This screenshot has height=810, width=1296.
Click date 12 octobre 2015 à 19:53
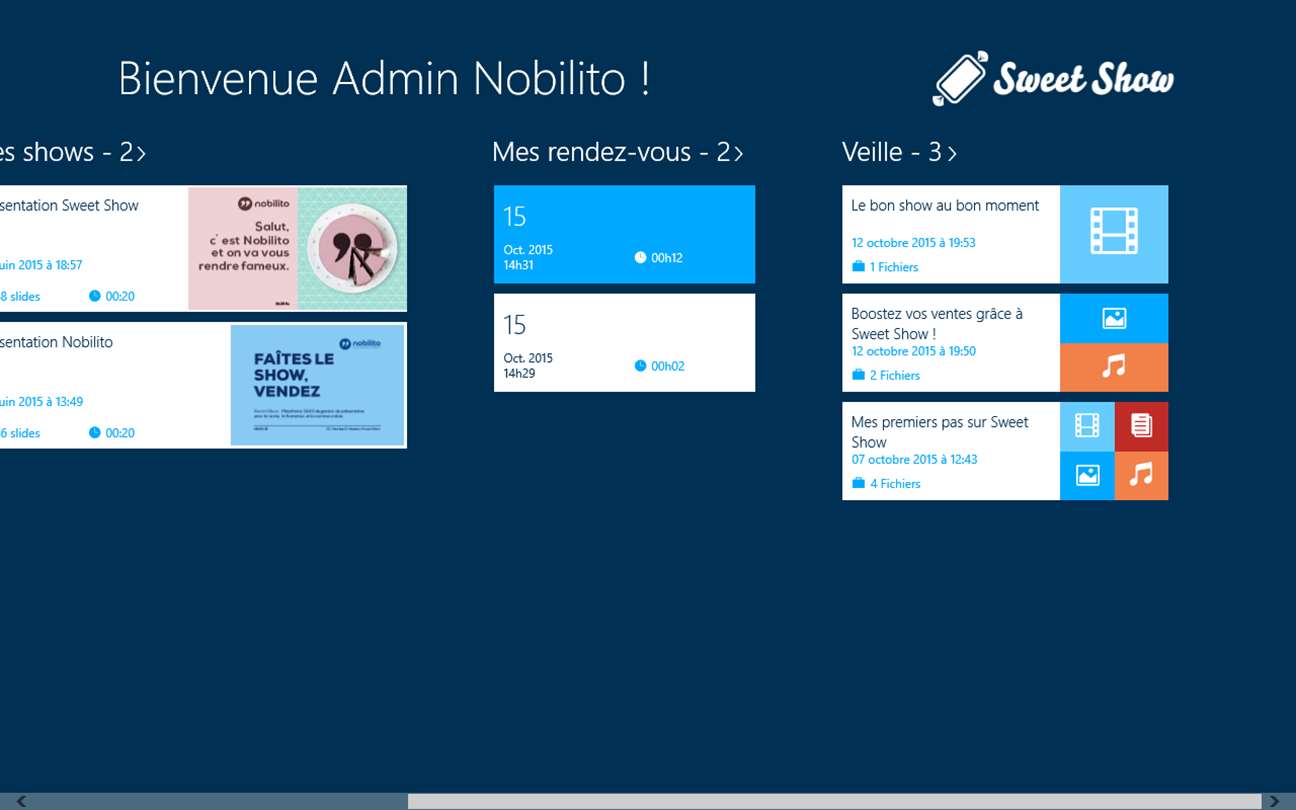(x=913, y=242)
